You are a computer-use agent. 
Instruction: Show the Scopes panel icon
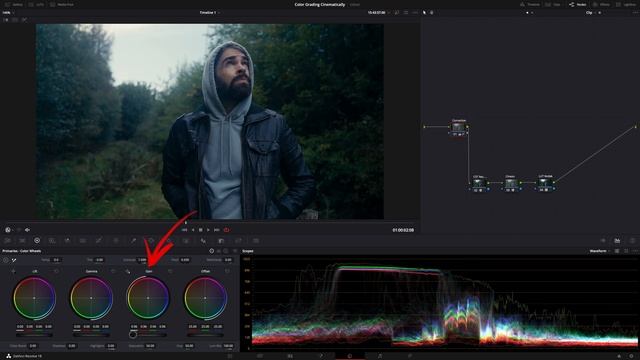[617, 241]
